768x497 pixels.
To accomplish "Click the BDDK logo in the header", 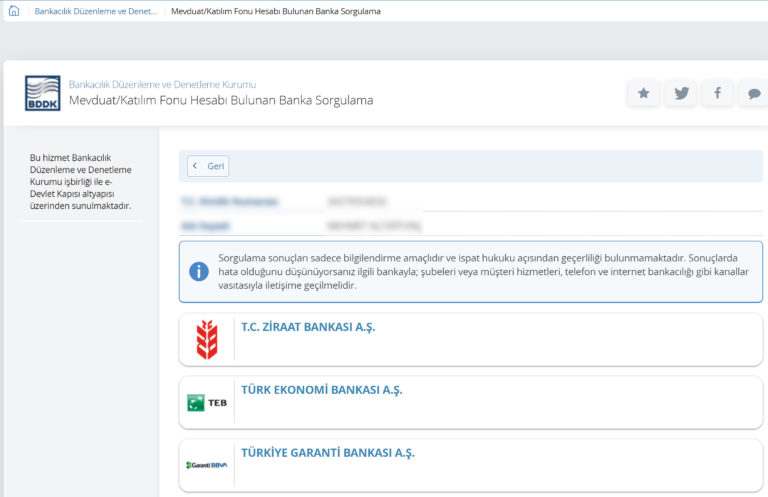I will pos(42,93).
